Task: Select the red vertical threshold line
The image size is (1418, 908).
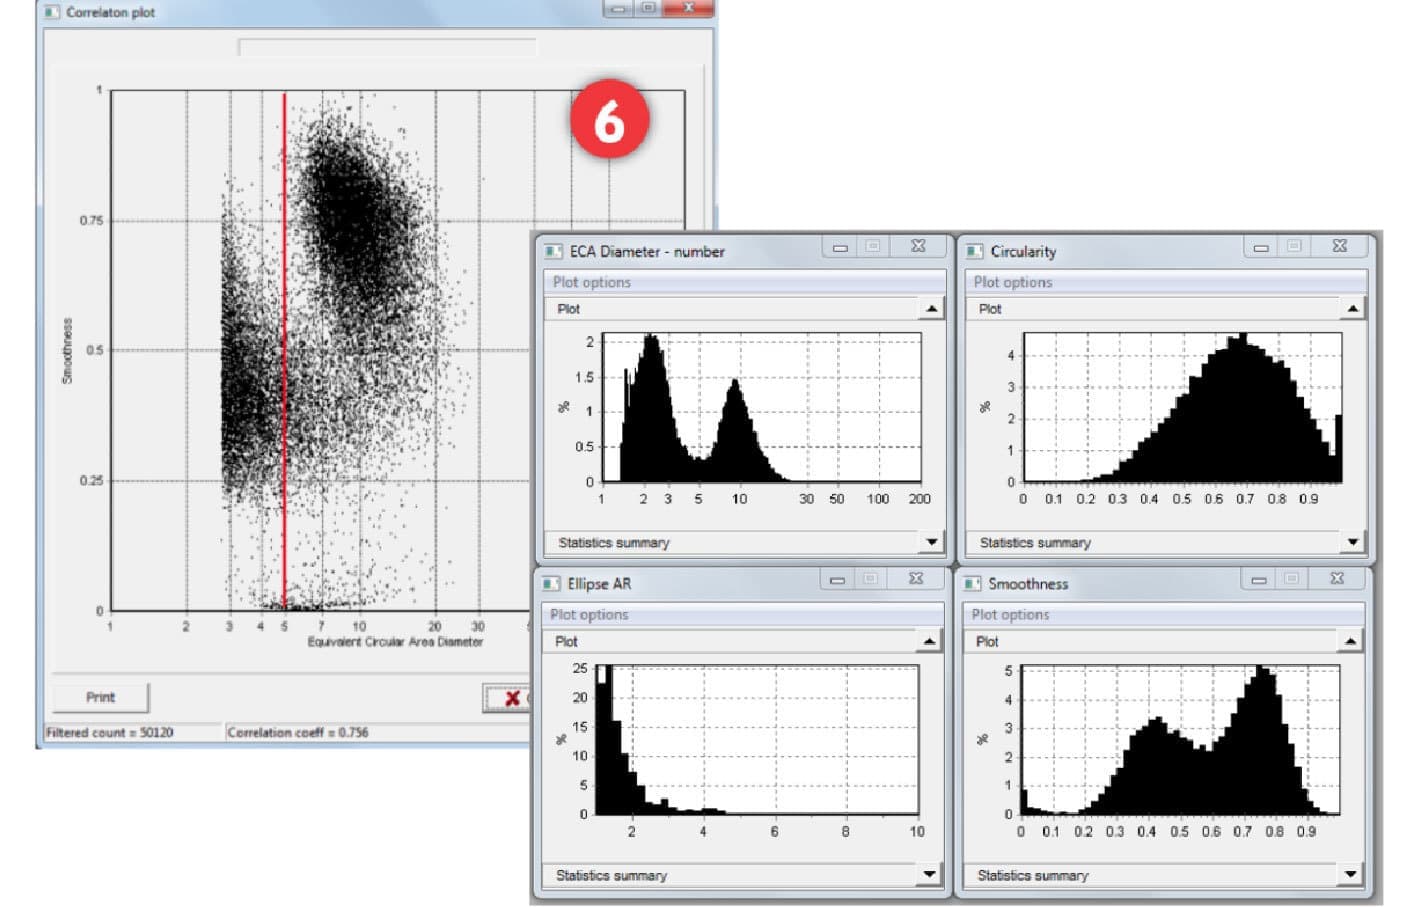Action: [284, 350]
